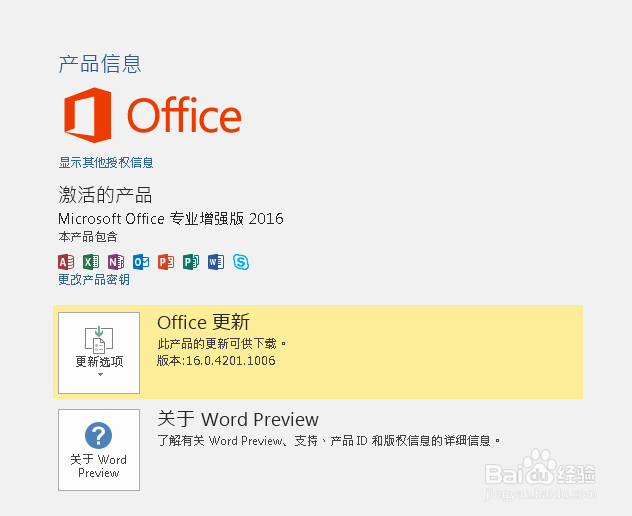The width and height of the screenshot is (632, 516).
Task: Click the Office 更新 heading
Action: [204, 322]
